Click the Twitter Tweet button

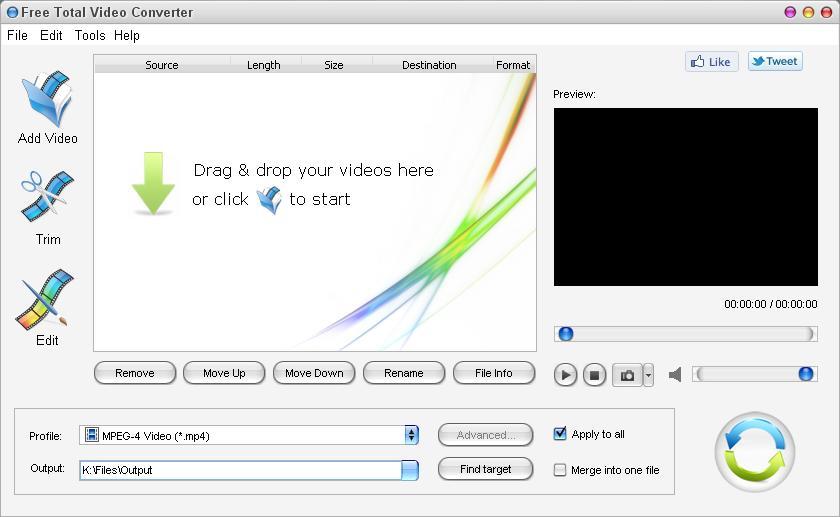click(775, 61)
